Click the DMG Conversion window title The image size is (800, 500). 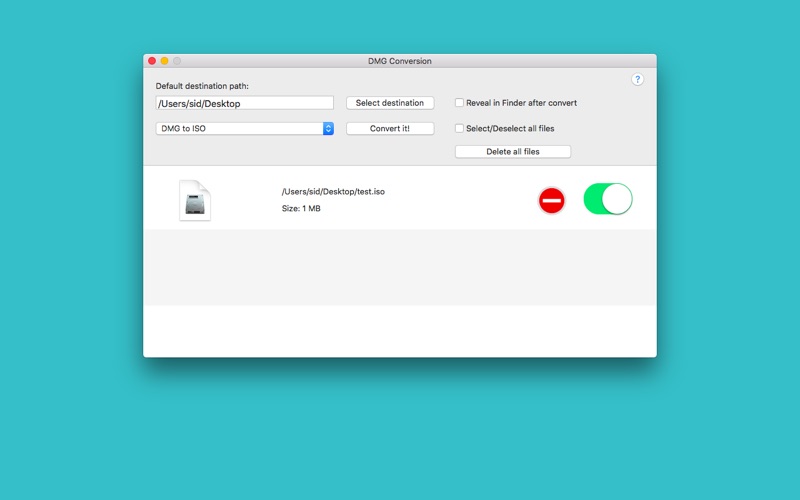coord(400,61)
